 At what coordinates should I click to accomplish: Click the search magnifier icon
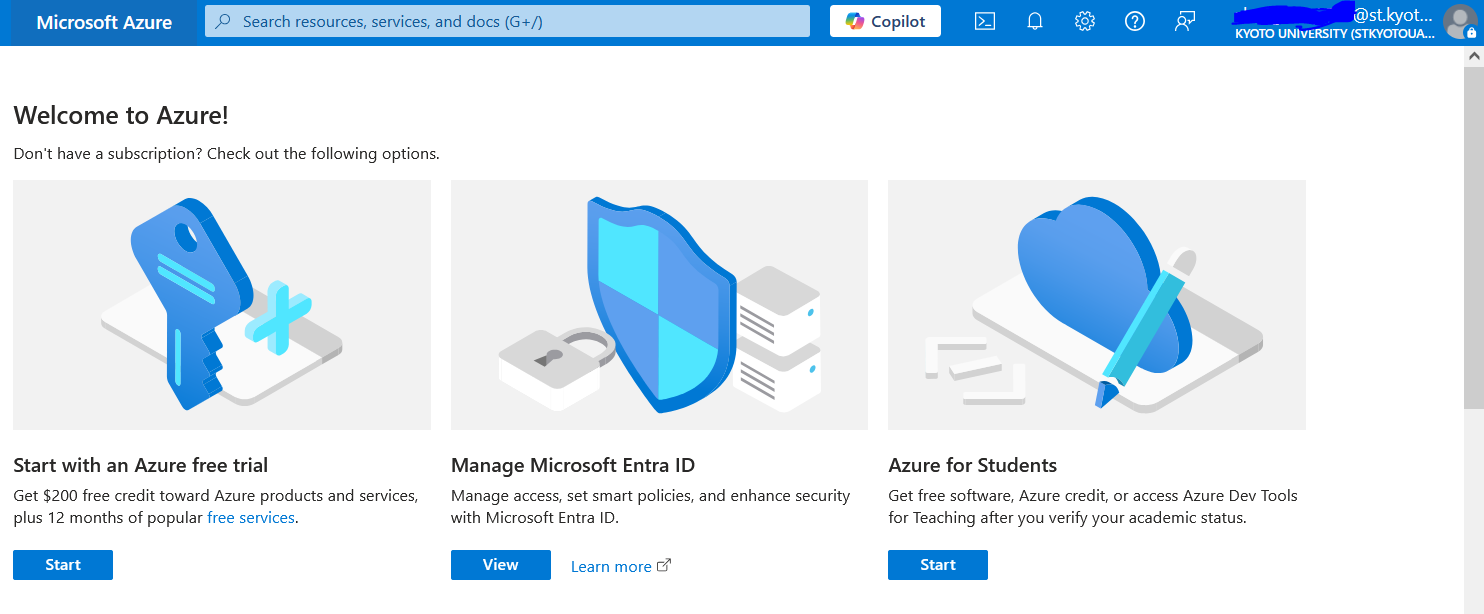222,21
